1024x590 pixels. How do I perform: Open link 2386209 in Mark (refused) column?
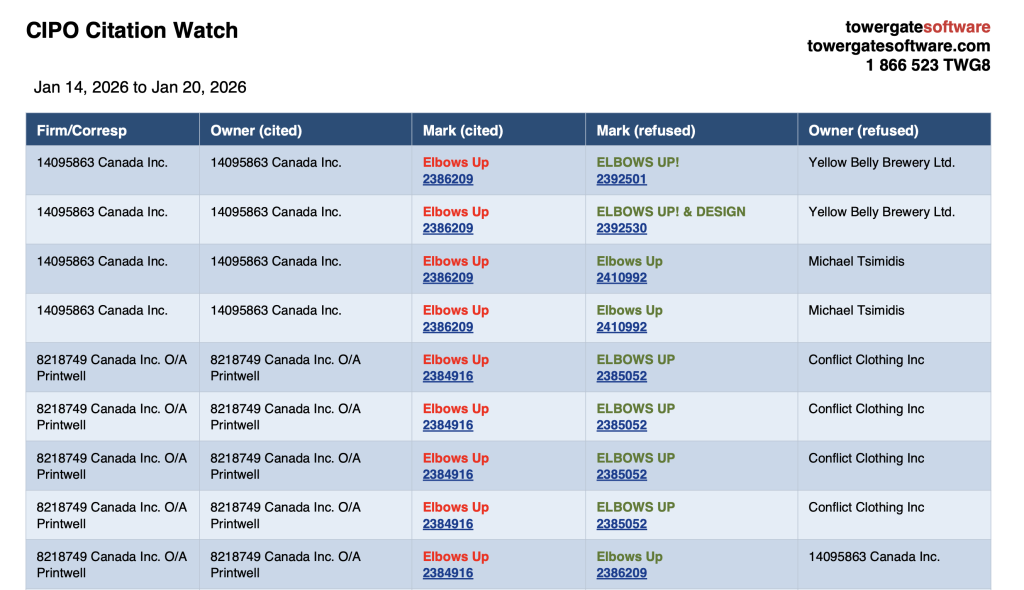pos(621,573)
